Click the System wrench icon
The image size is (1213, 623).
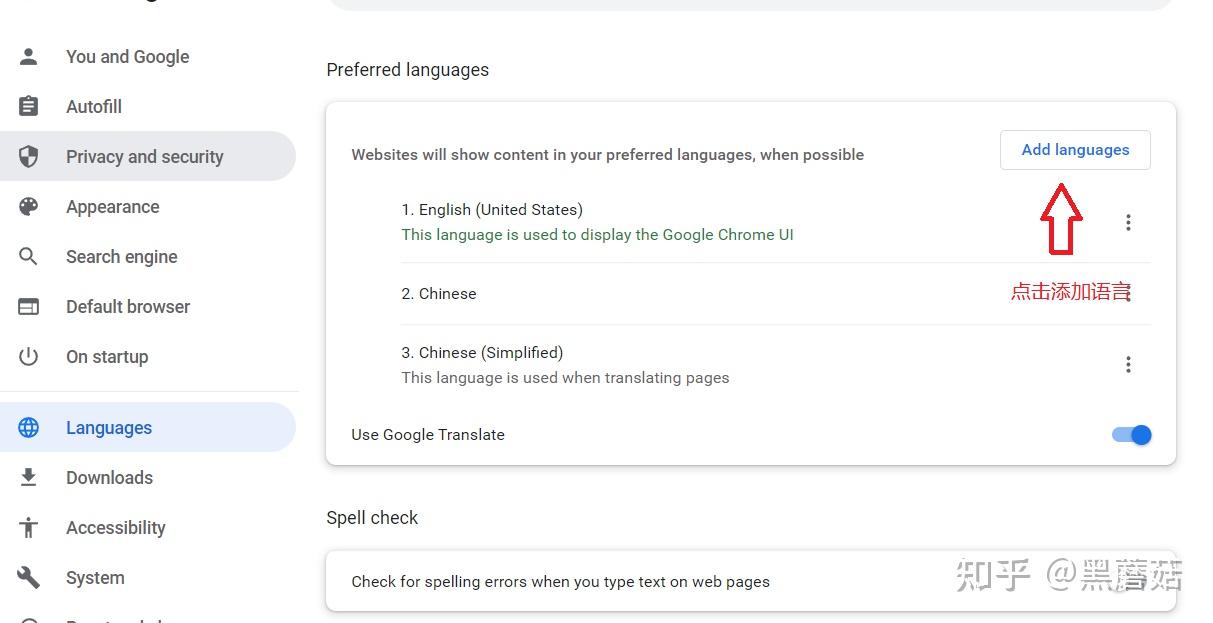pyautogui.click(x=29, y=578)
